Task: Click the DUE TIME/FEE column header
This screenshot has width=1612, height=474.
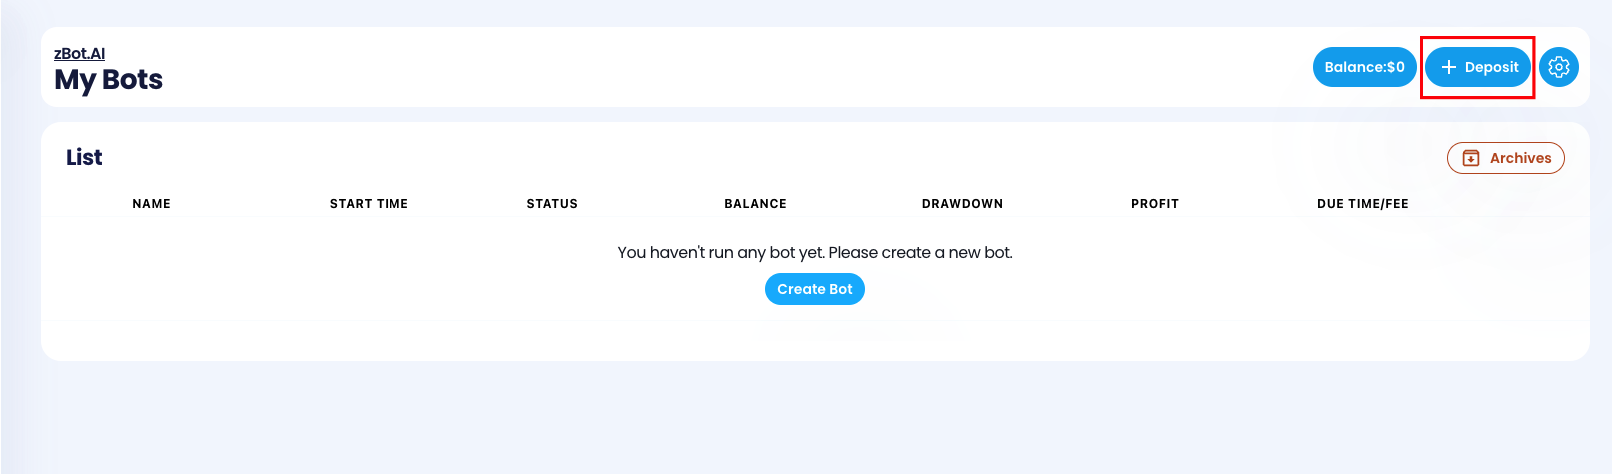Action: [x=1362, y=204]
